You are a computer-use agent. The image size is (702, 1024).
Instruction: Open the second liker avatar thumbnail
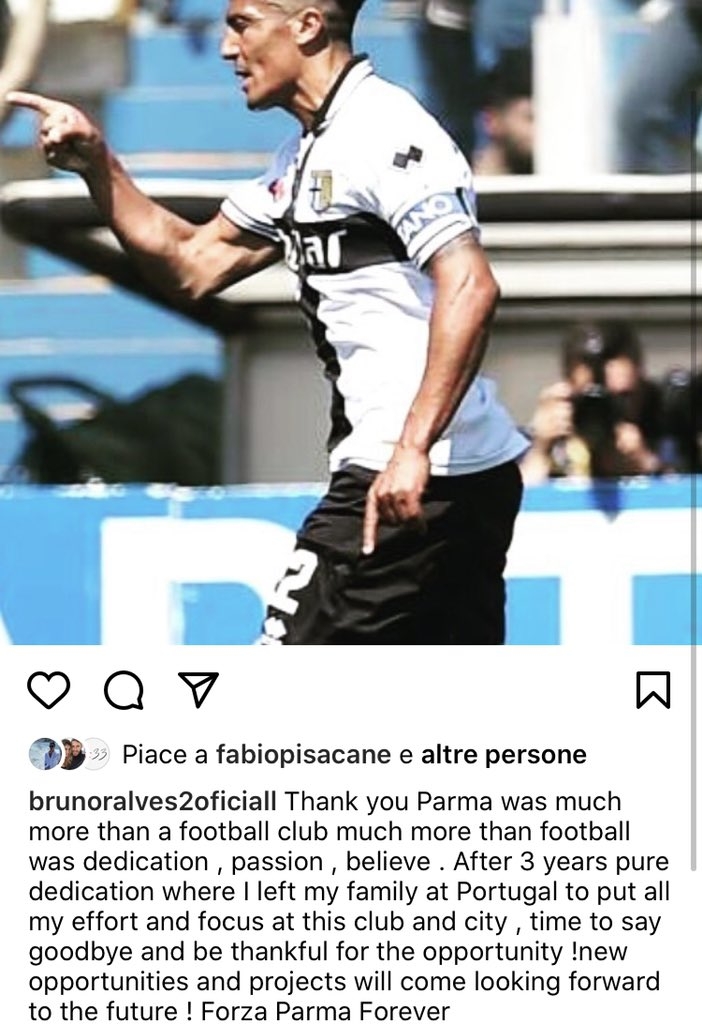click(x=72, y=754)
